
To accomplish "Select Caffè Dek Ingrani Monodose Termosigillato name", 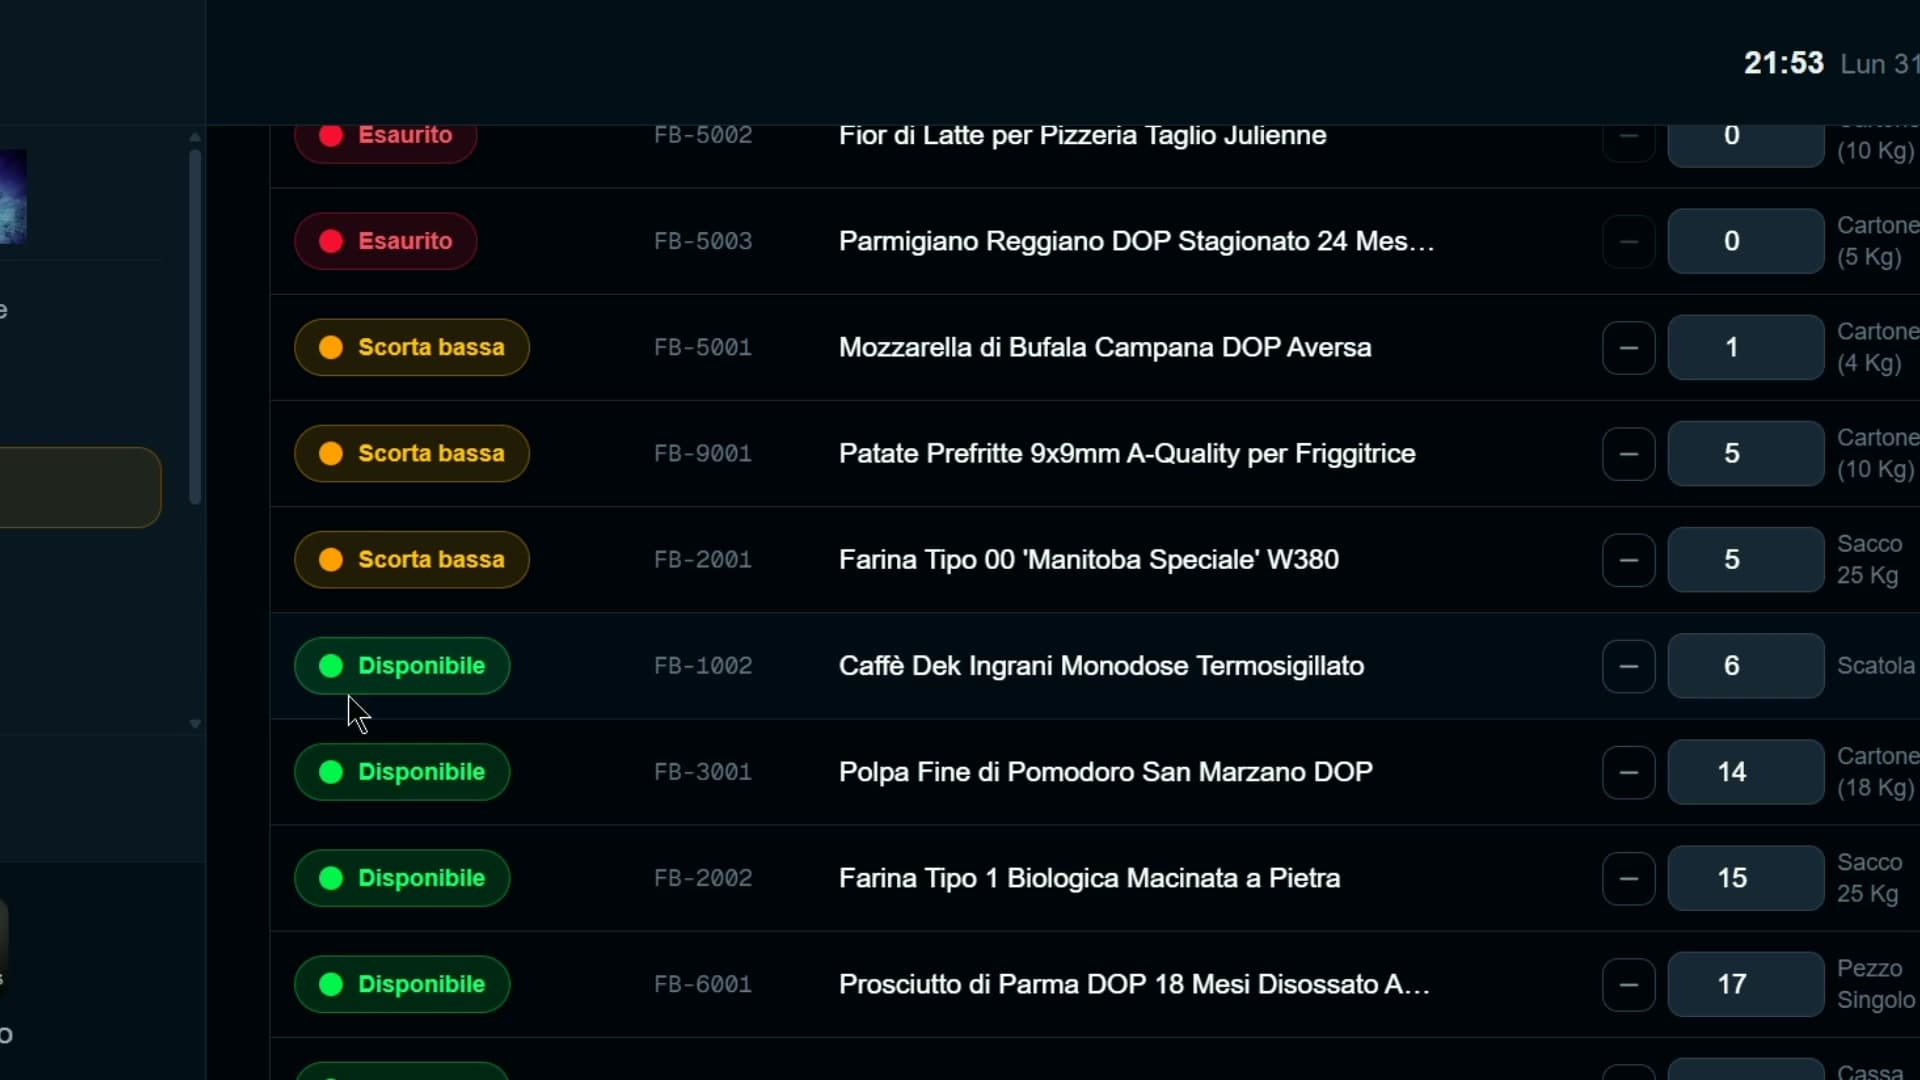I will tap(1101, 666).
